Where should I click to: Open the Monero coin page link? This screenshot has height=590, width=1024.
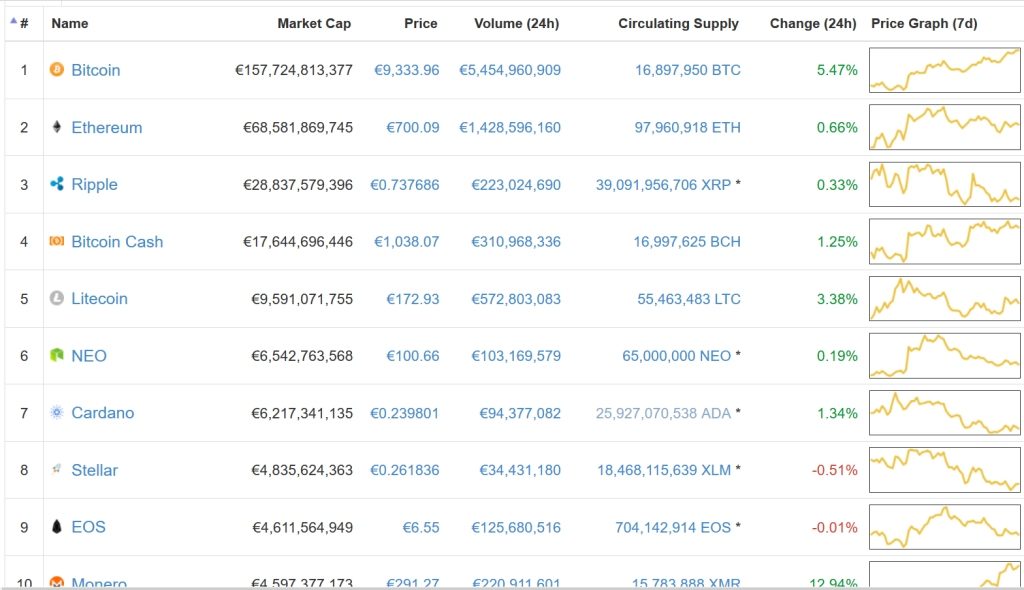click(x=99, y=582)
